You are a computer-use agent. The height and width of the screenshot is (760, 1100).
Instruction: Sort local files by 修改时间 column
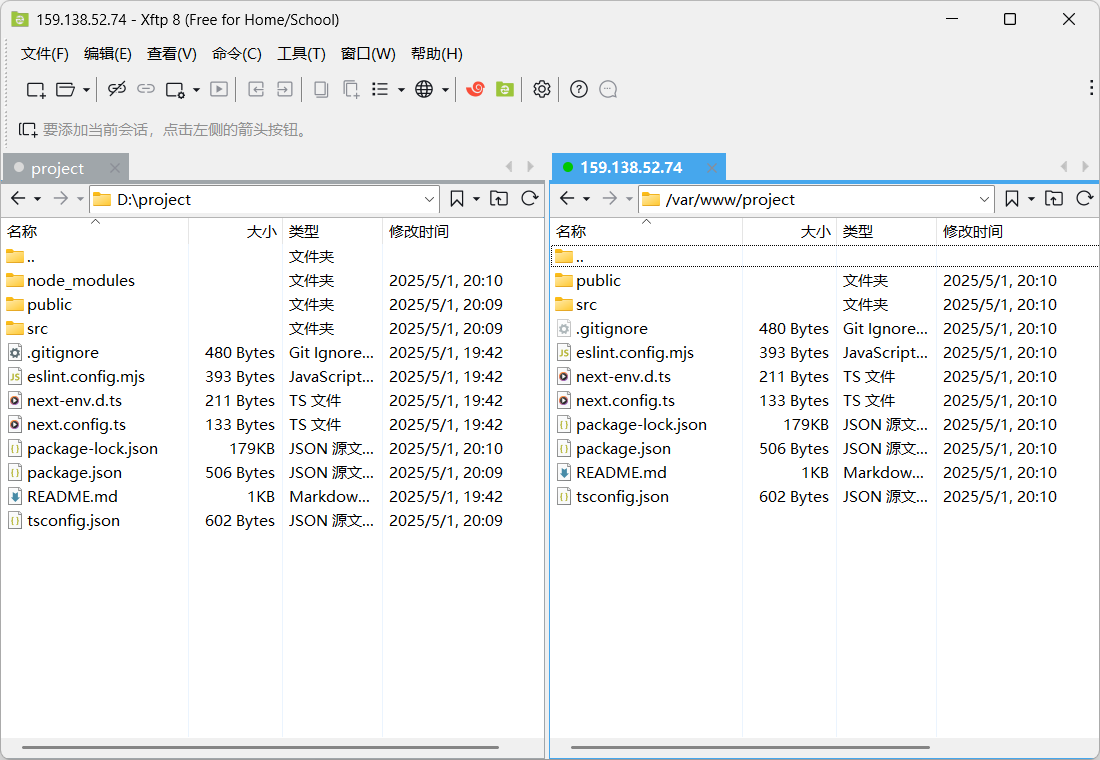click(x=463, y=232)
